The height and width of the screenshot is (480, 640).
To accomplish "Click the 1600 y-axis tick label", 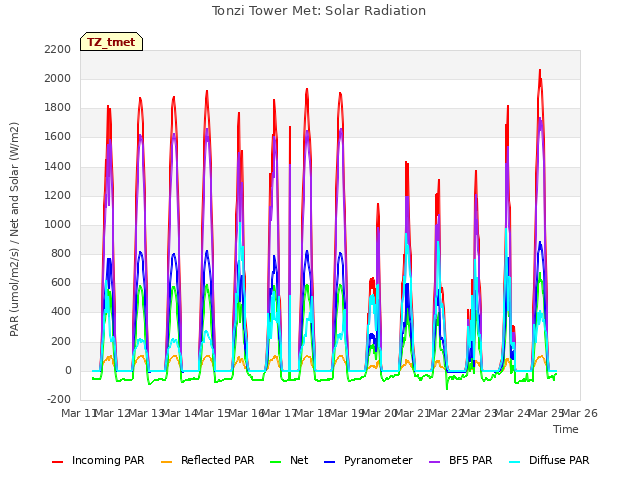I will 58,137.
